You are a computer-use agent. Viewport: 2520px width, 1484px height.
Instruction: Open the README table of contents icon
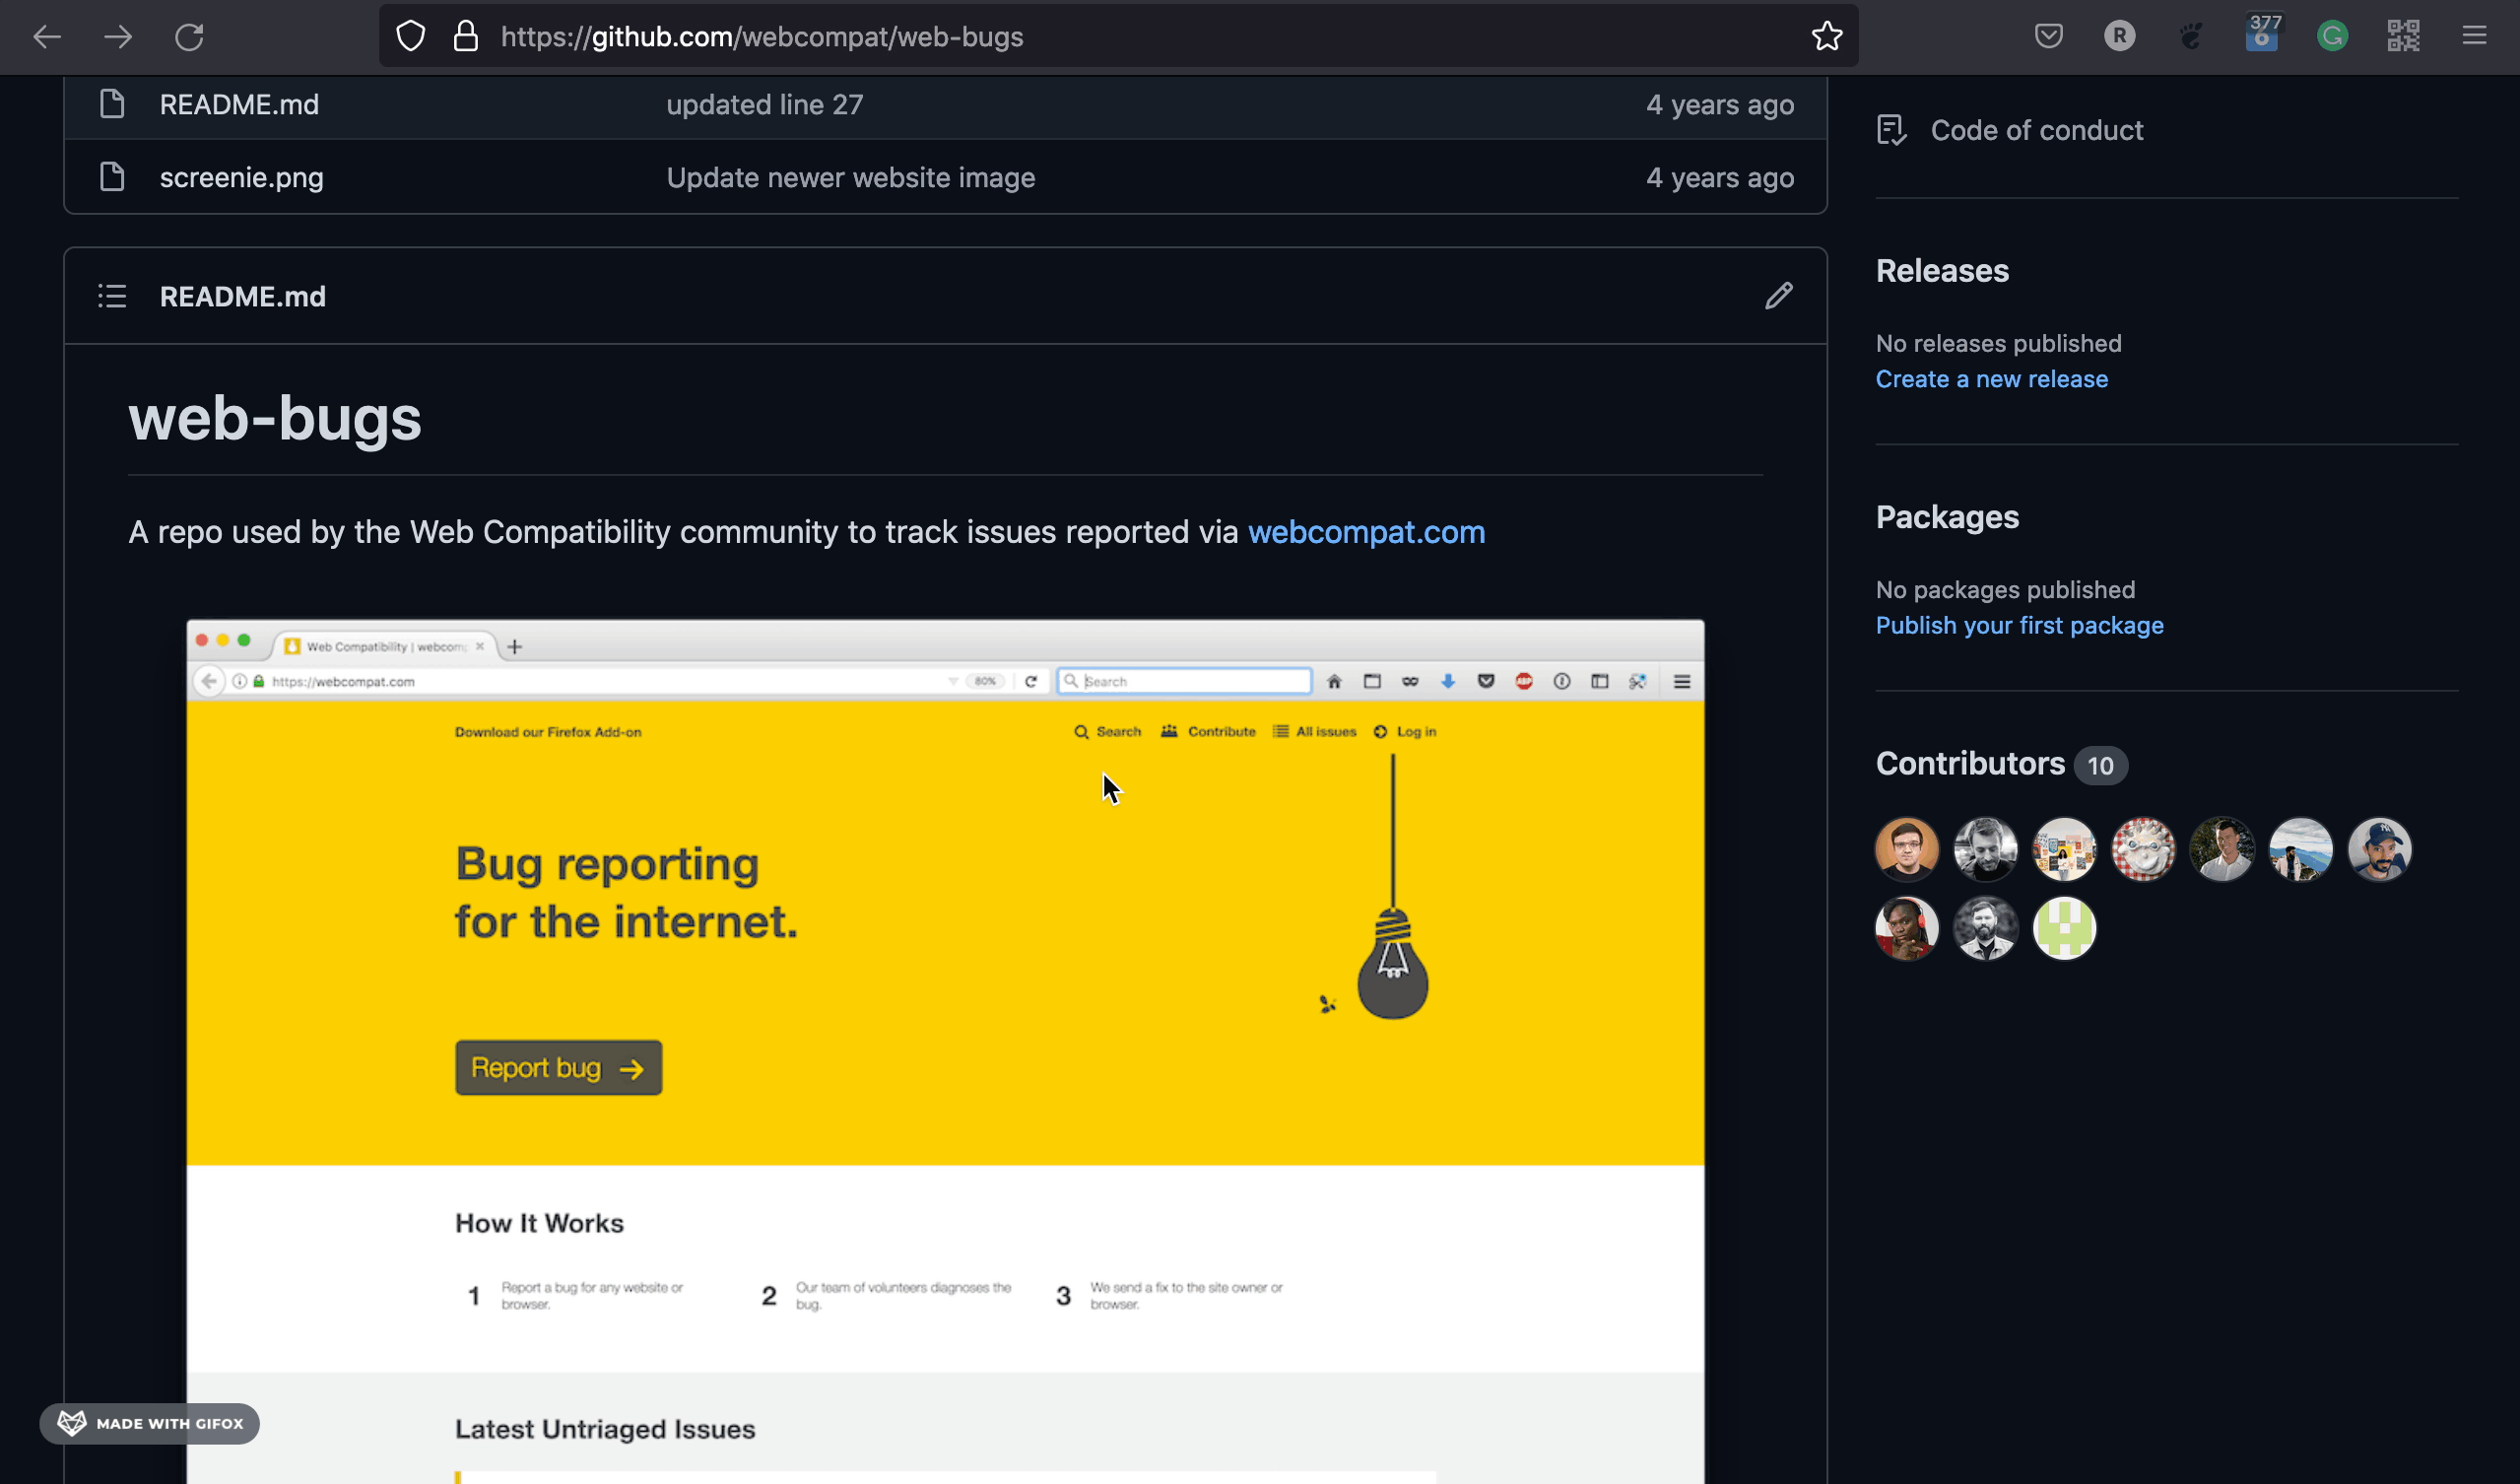coord(112,296)
